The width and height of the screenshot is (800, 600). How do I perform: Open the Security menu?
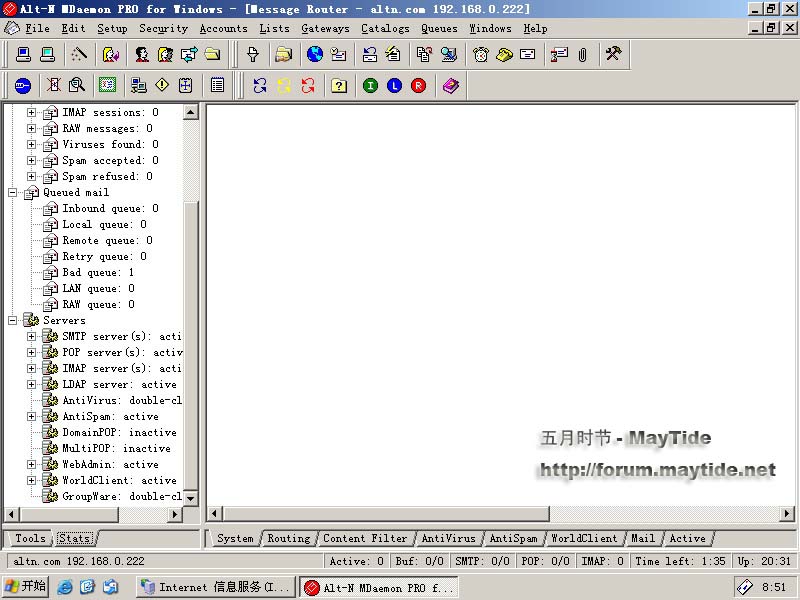[x=163, y=29]
